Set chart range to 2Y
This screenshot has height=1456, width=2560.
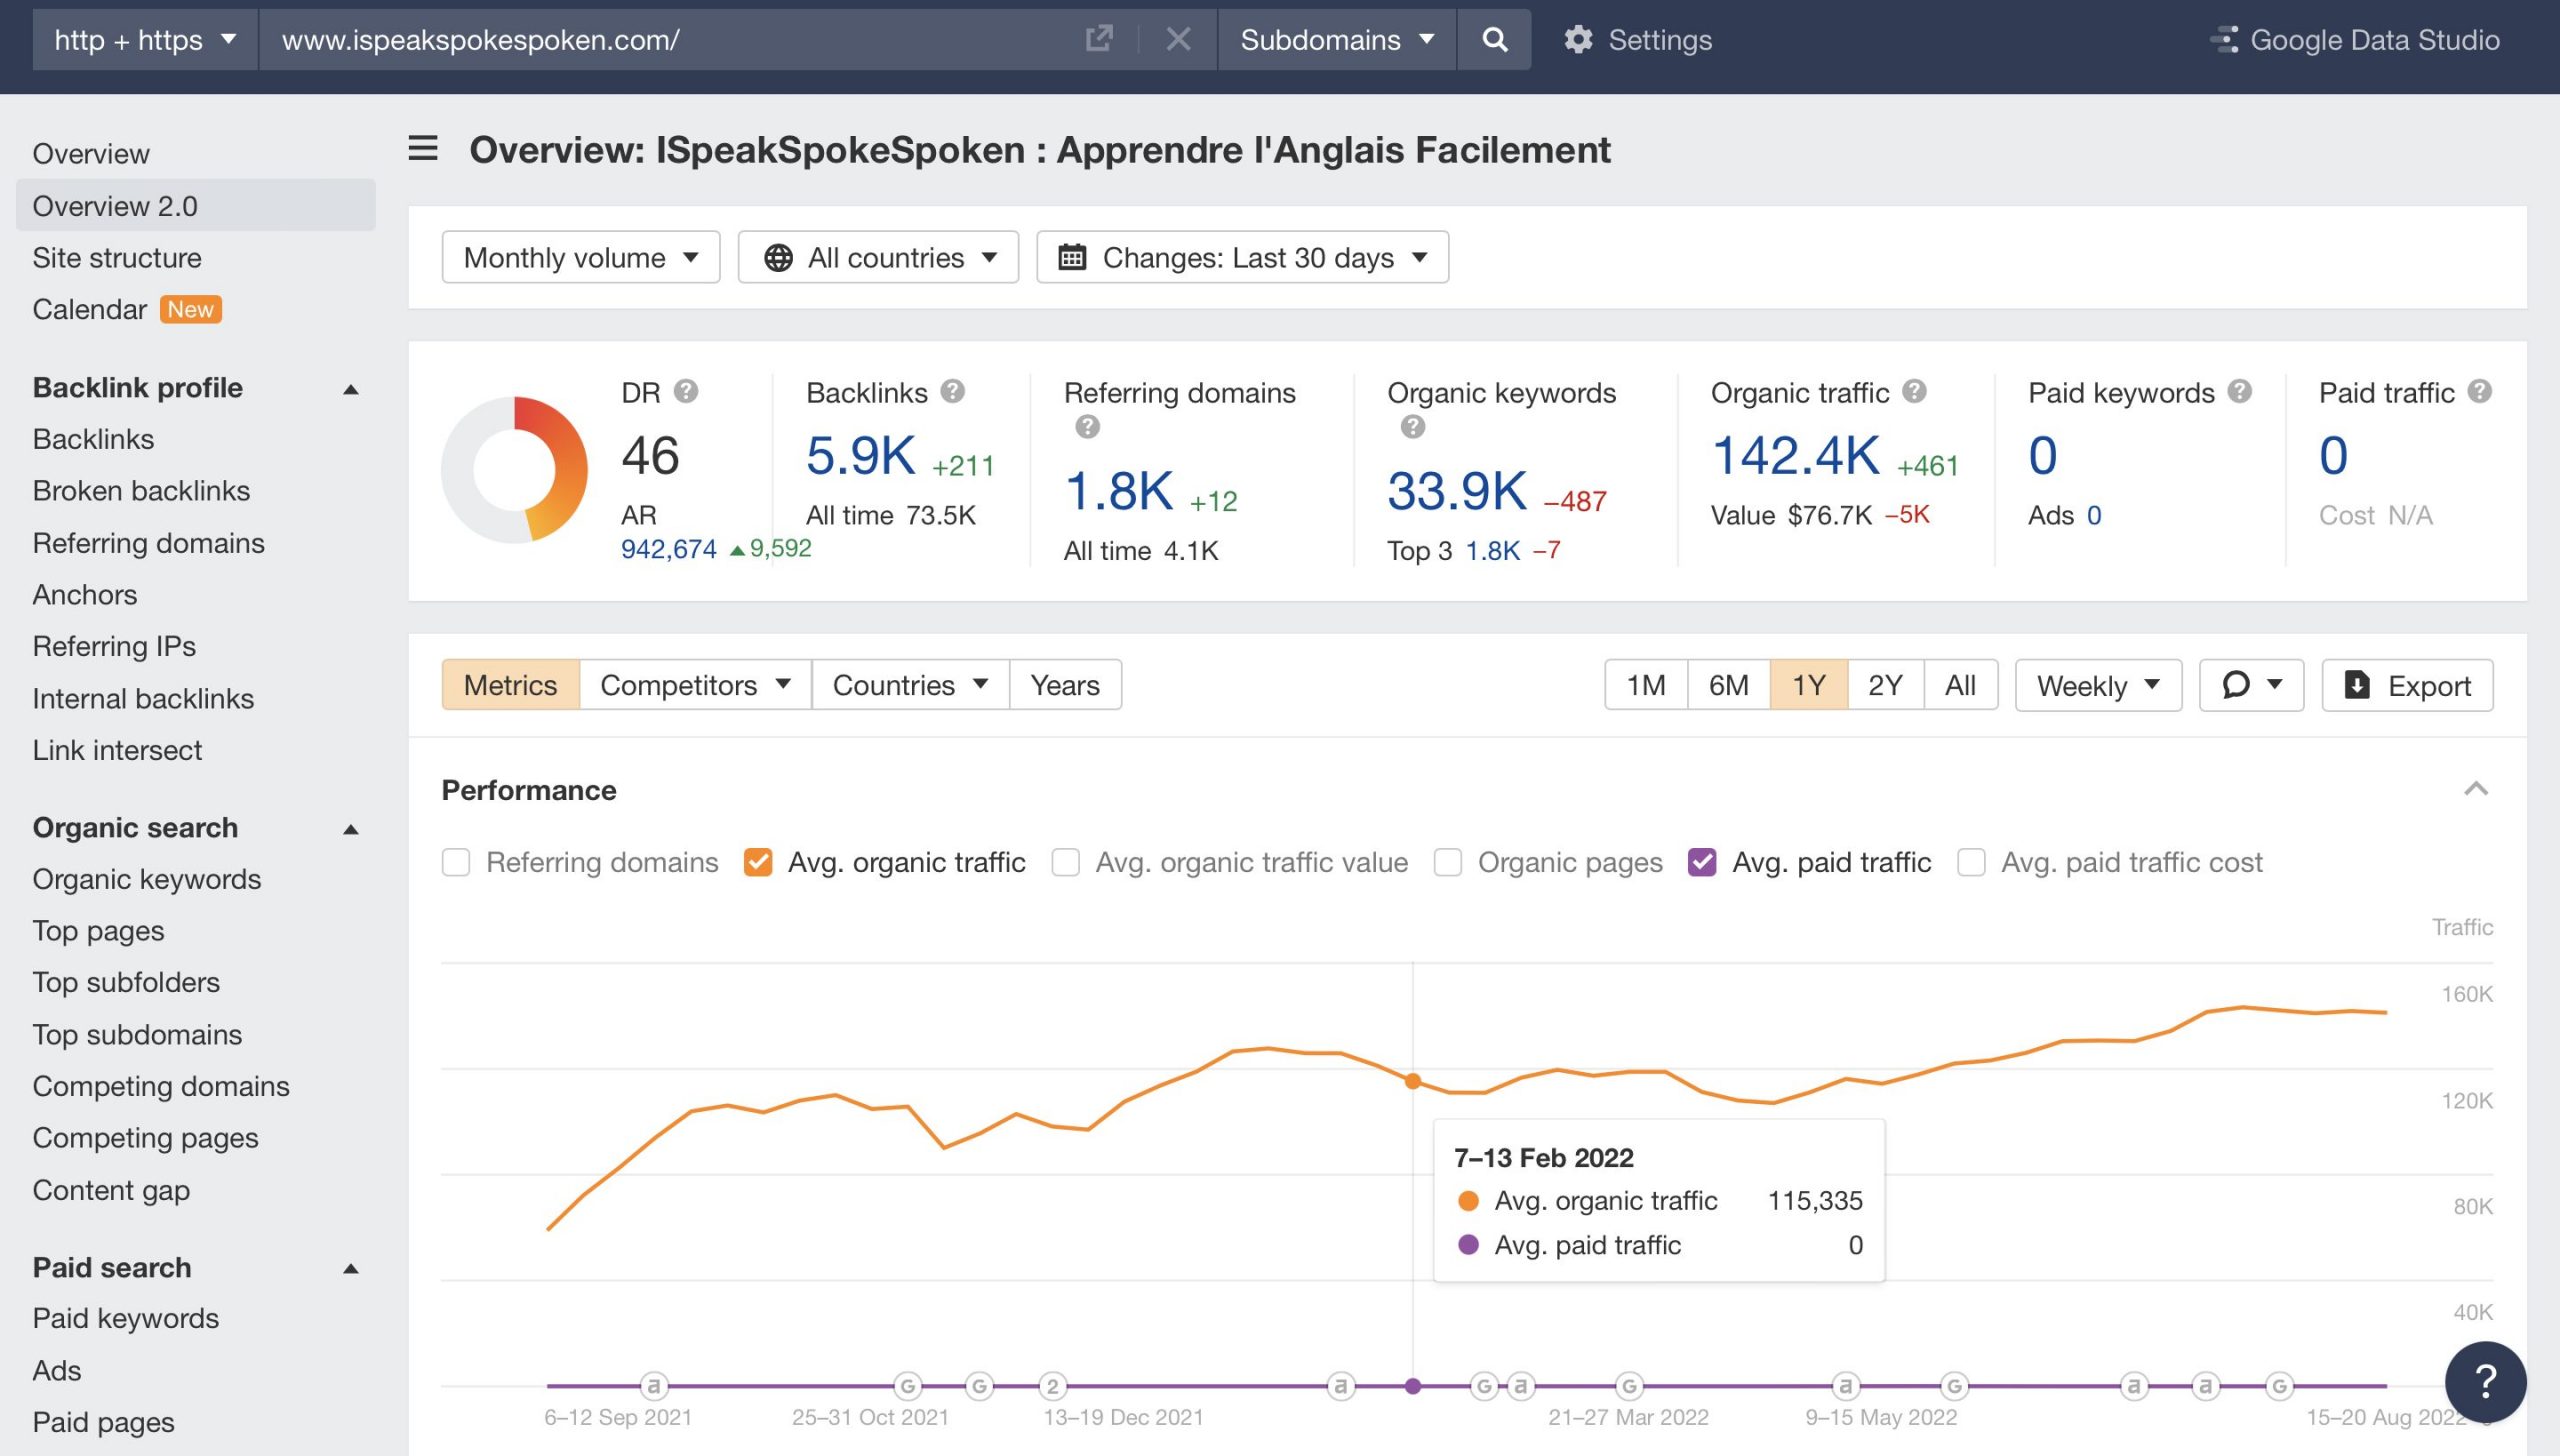[x=1885, y=685]
